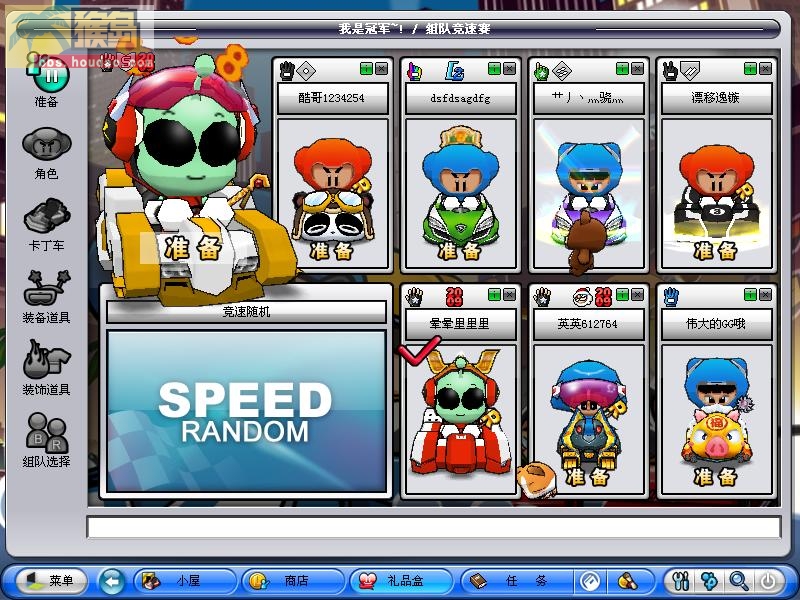Open 装备道具 equipment items
Viewport: 800px width, 600px height.
pos(46,297)
